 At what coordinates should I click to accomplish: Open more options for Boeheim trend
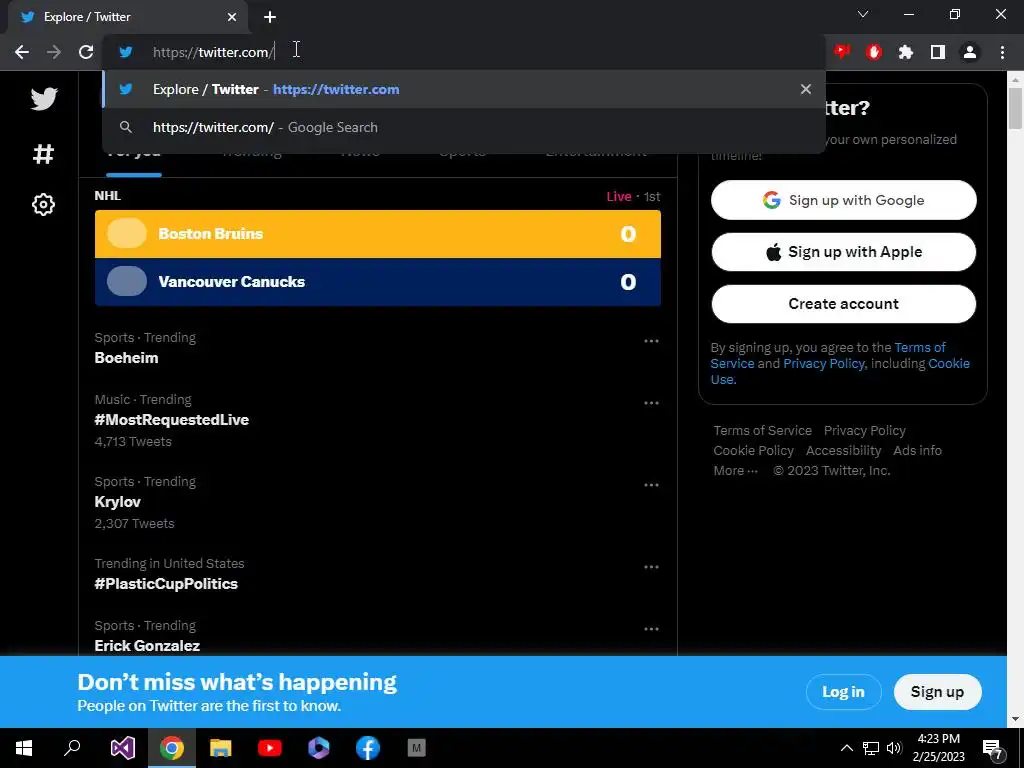pyautogui.click(x=651, y=341)
